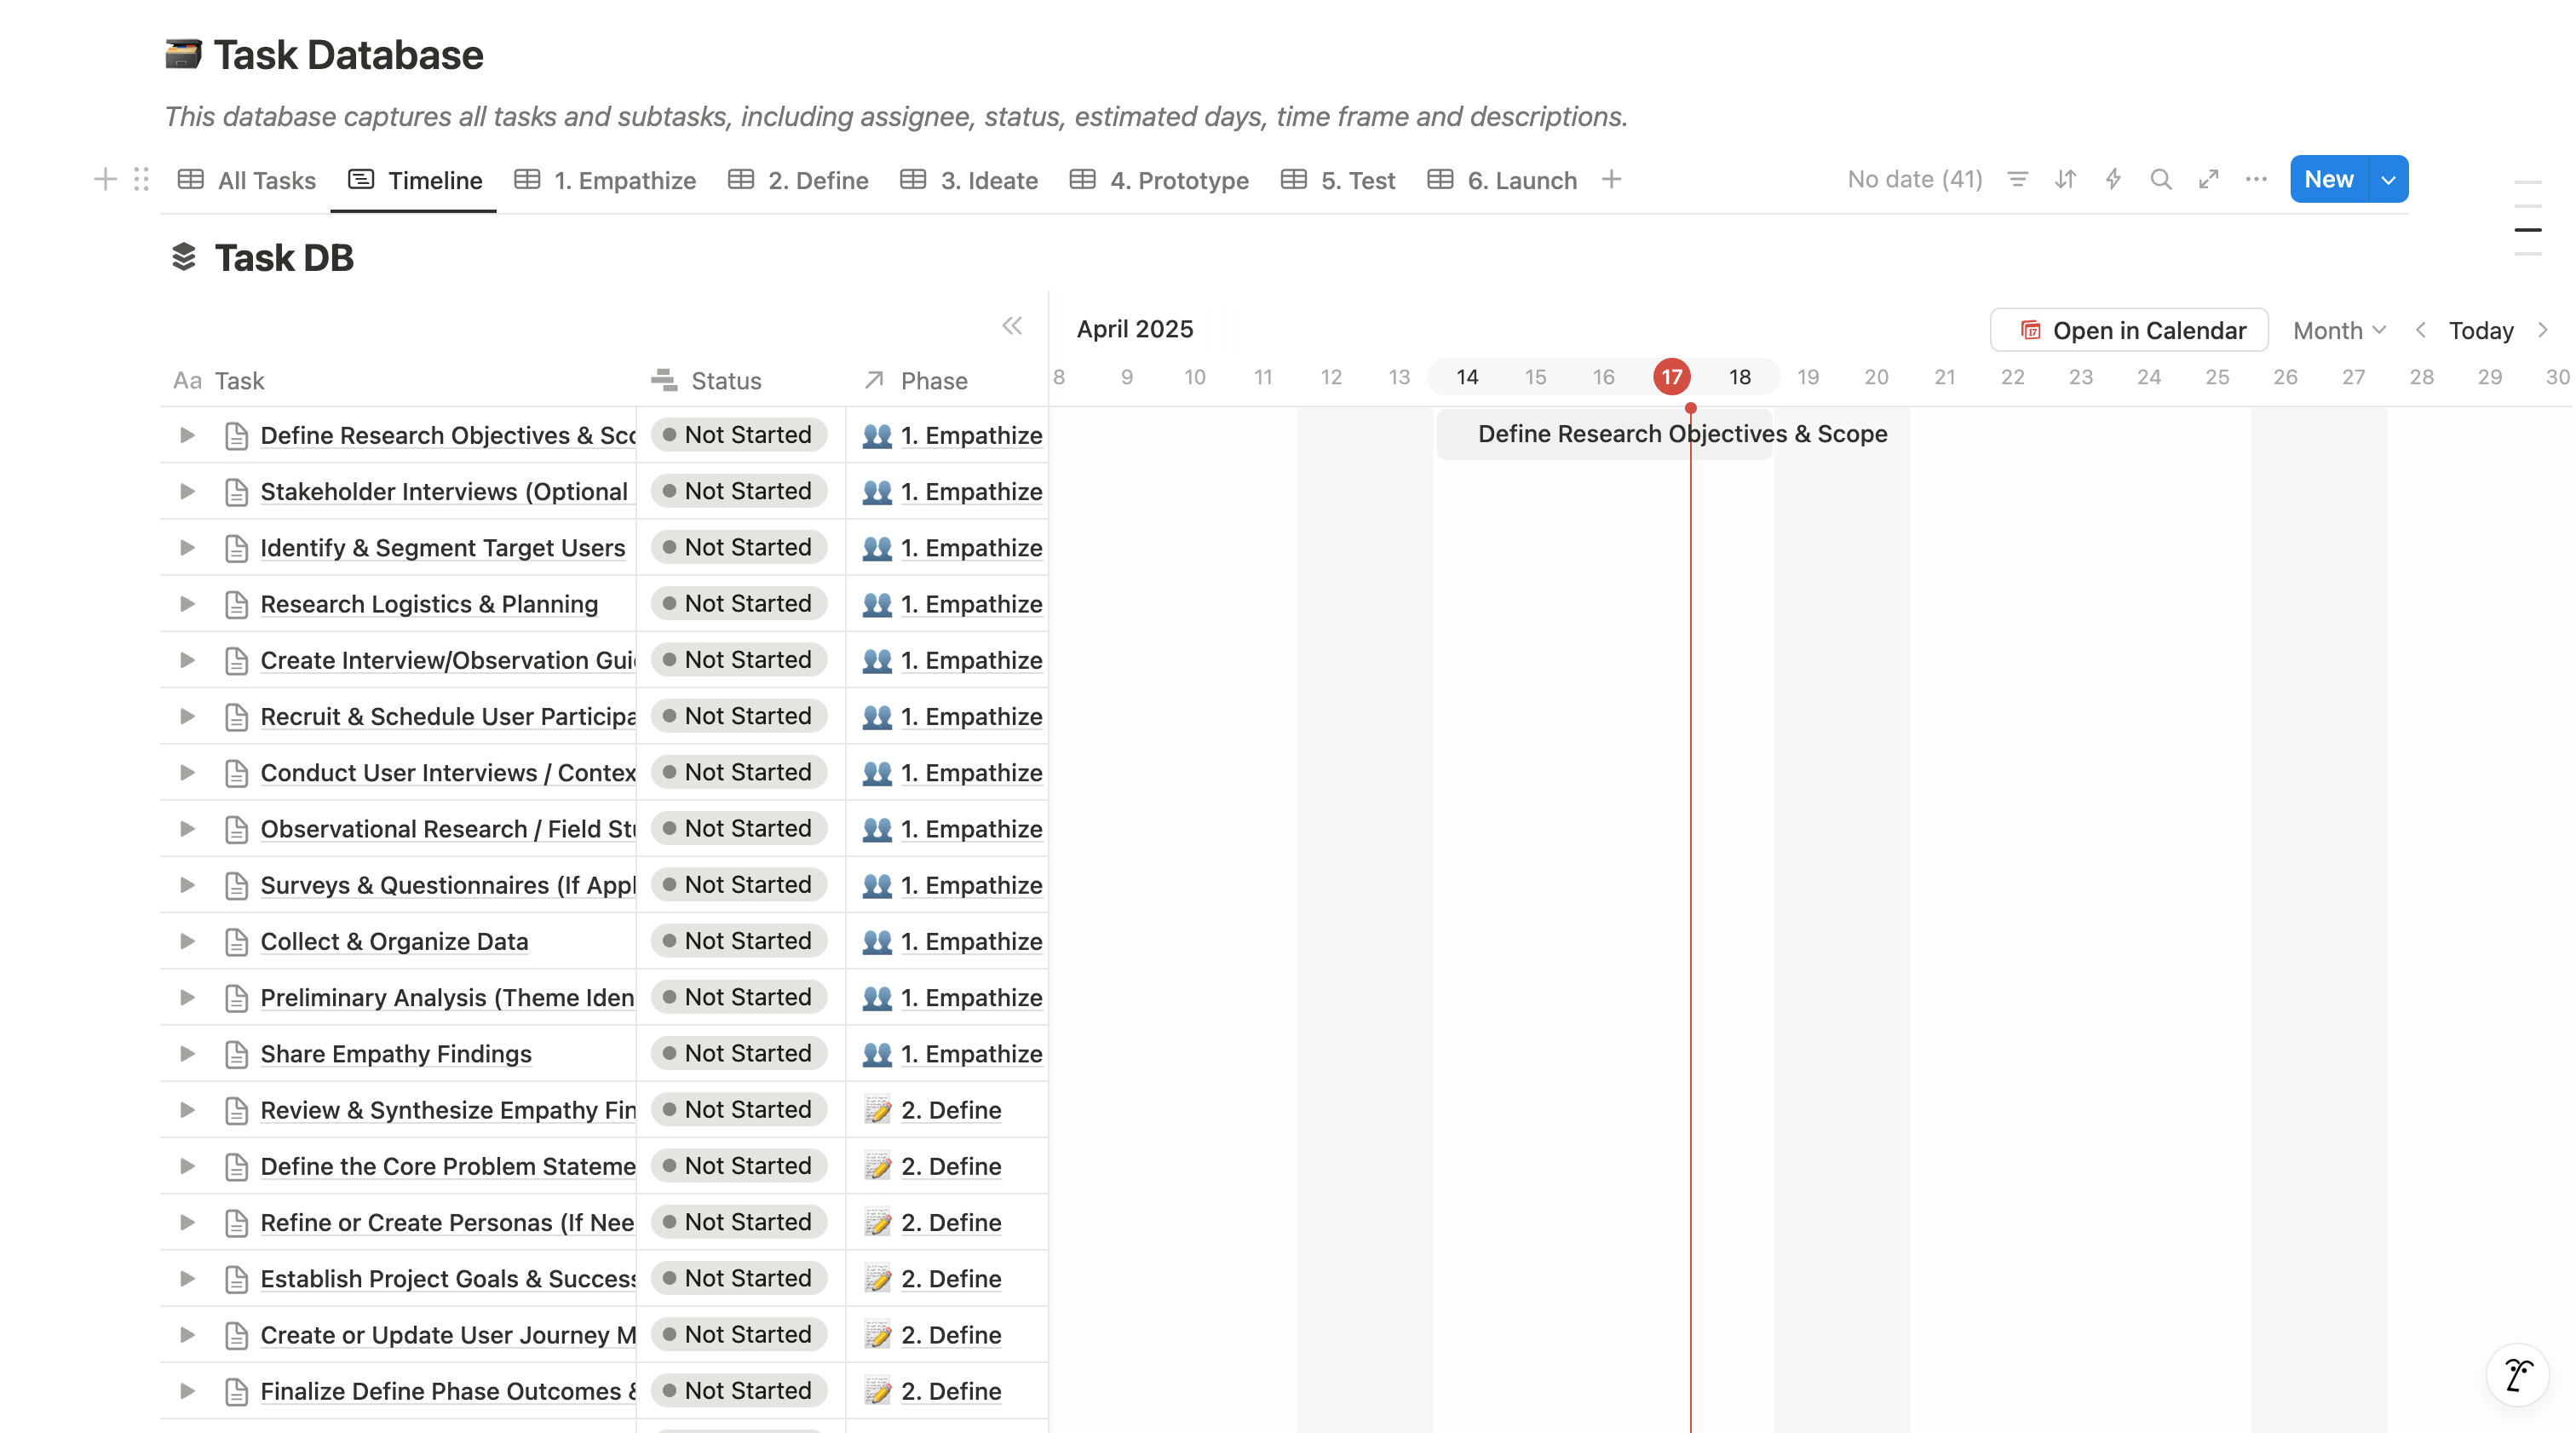Open the Month timescale dropdown
This screenshot has height=1433, width=2576.
point(2339,330)
